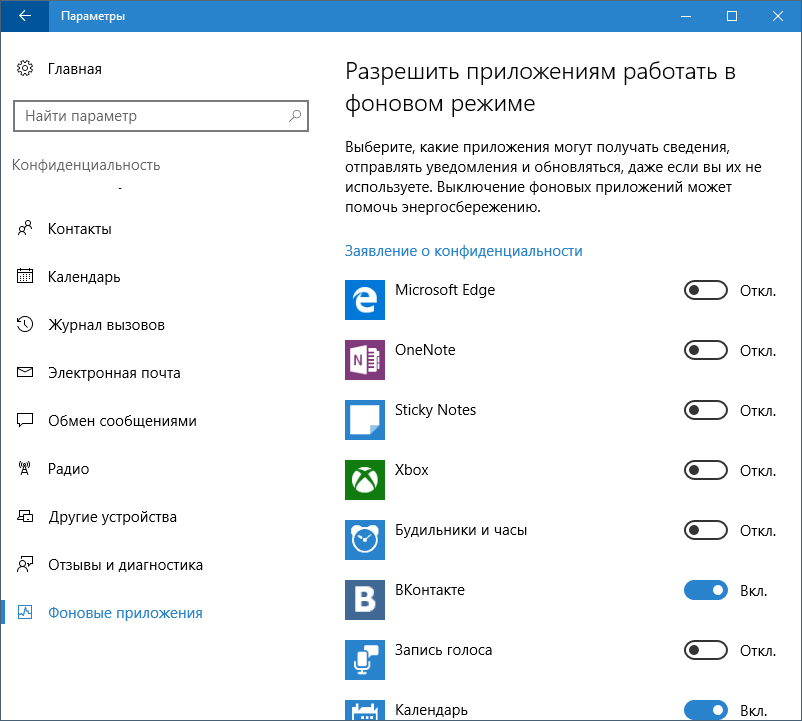Turn off Календарь app background toggle
The height and width of the screenshot is (721, 802).
706,710
